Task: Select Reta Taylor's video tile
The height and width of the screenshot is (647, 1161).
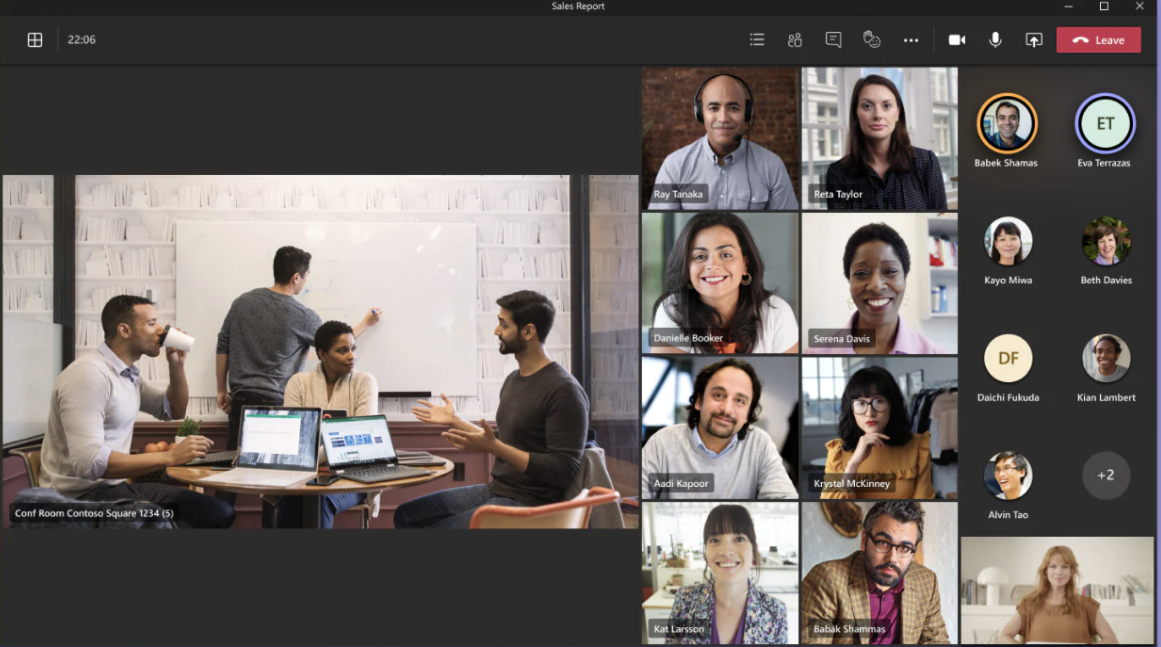Action: (x=880, y=138)
